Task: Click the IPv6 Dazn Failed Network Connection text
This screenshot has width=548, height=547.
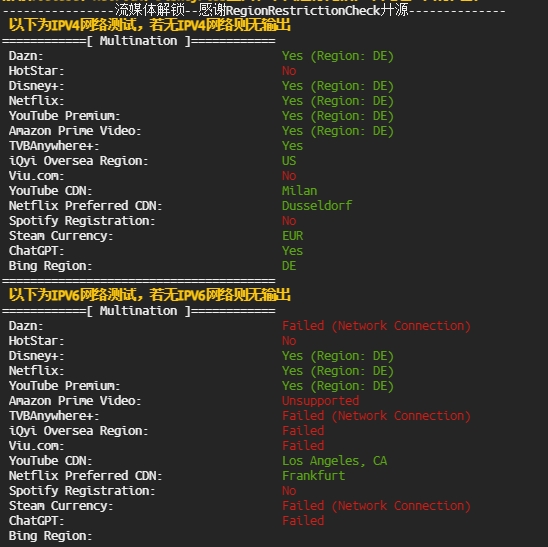Action: tap(376, 326)
